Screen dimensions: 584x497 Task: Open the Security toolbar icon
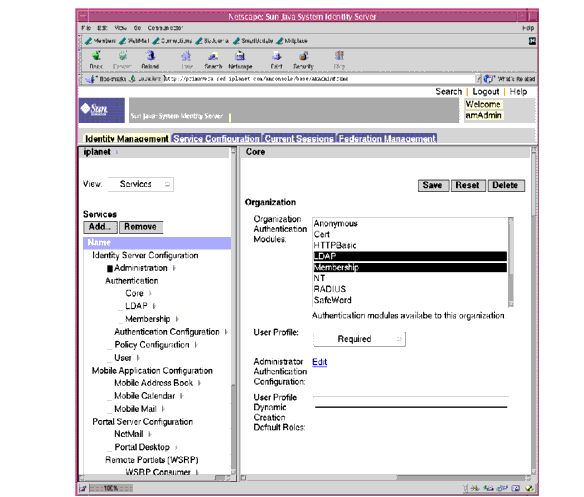tap(303, 56)
